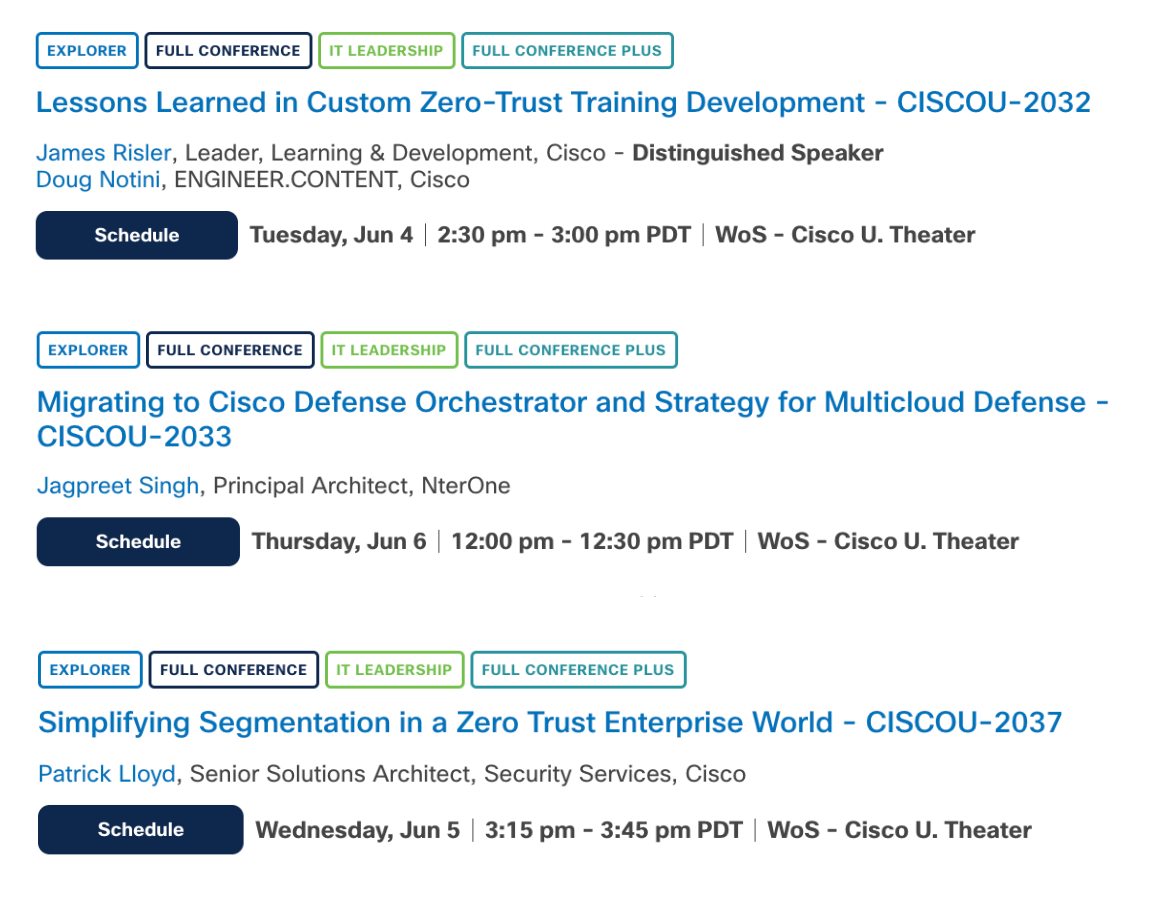This screenshot has height=900, width=1158.
Task: Click Explorer tag on Defense Orchestrator session
Action: point(88,350)
